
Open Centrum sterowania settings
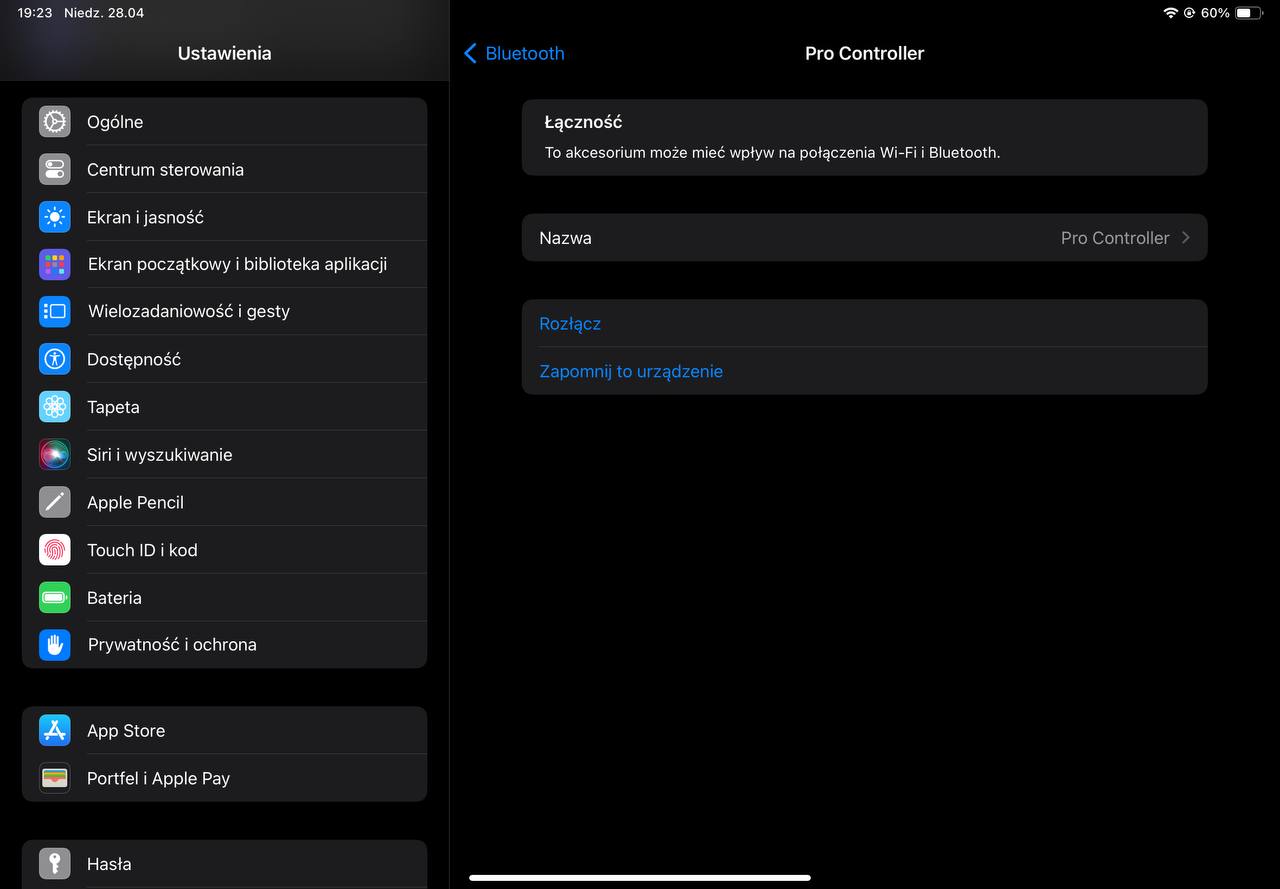(224, 169)
